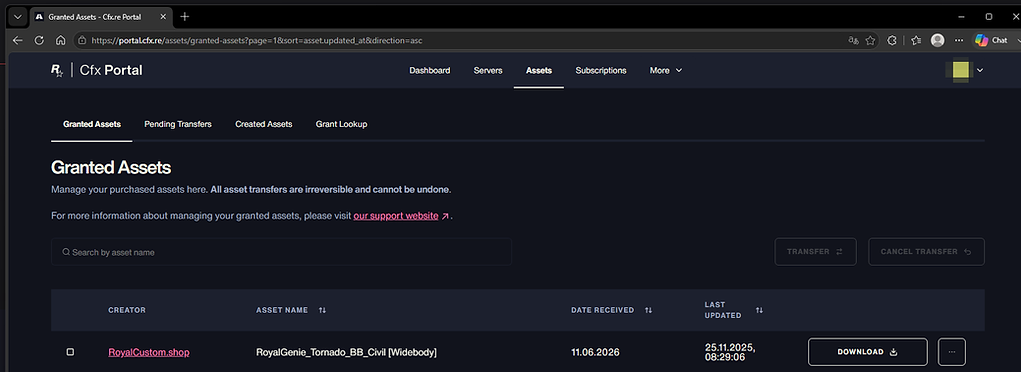Click the portal.cfx.re address bar
Screen dimensions: 1021x372
[x=456, y=40]
